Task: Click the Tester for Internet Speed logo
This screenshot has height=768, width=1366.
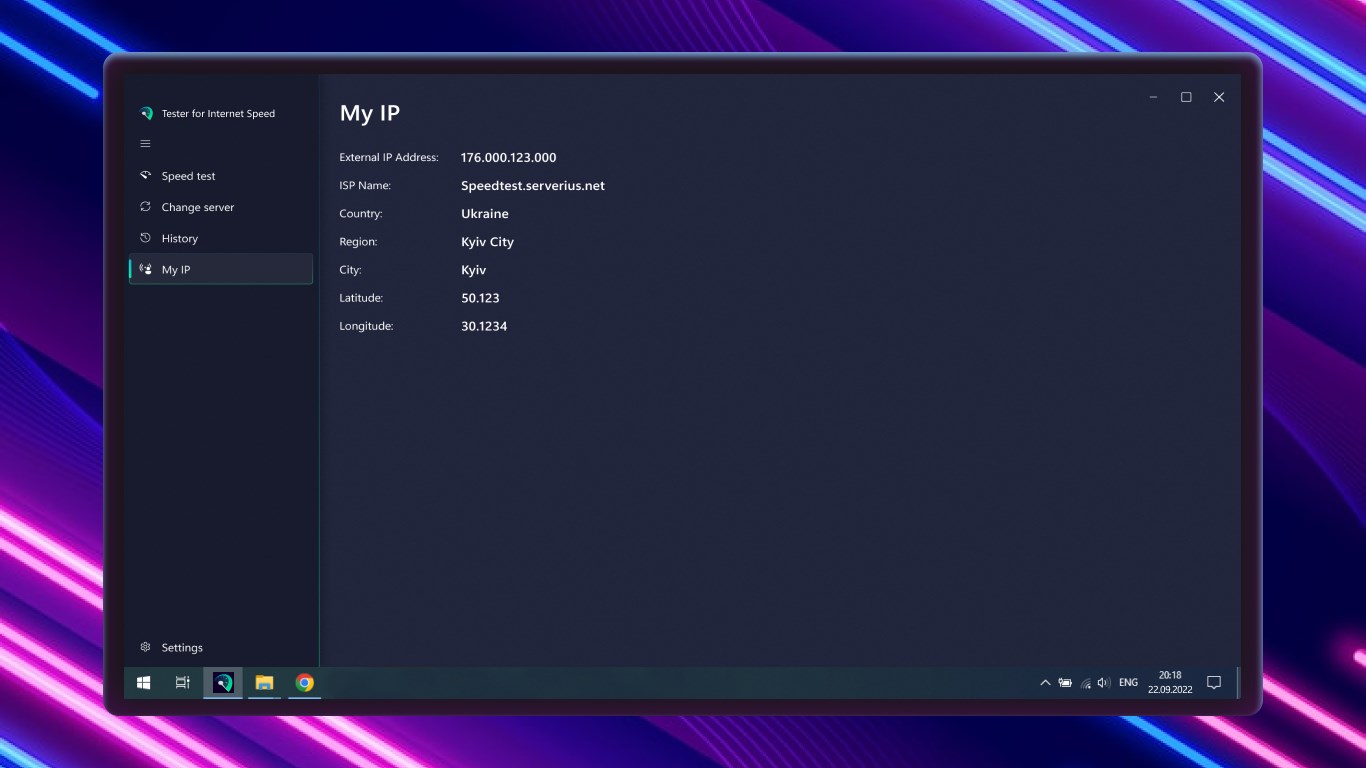Action: coord(146,114)
